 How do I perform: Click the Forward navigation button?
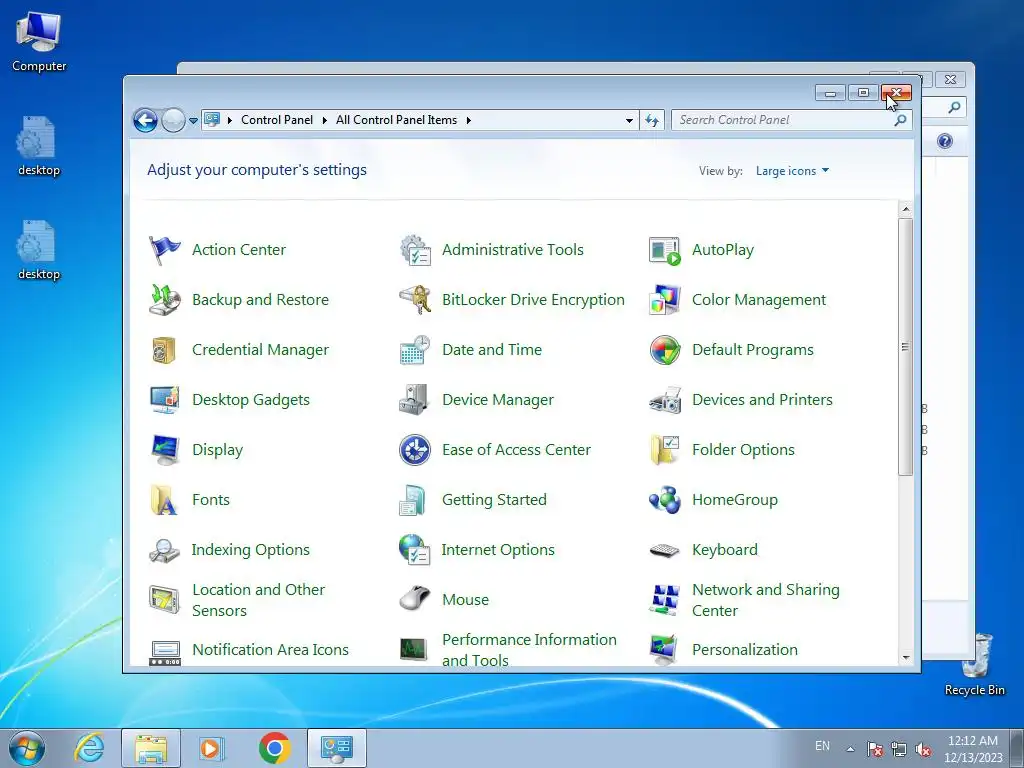(174, 120)
